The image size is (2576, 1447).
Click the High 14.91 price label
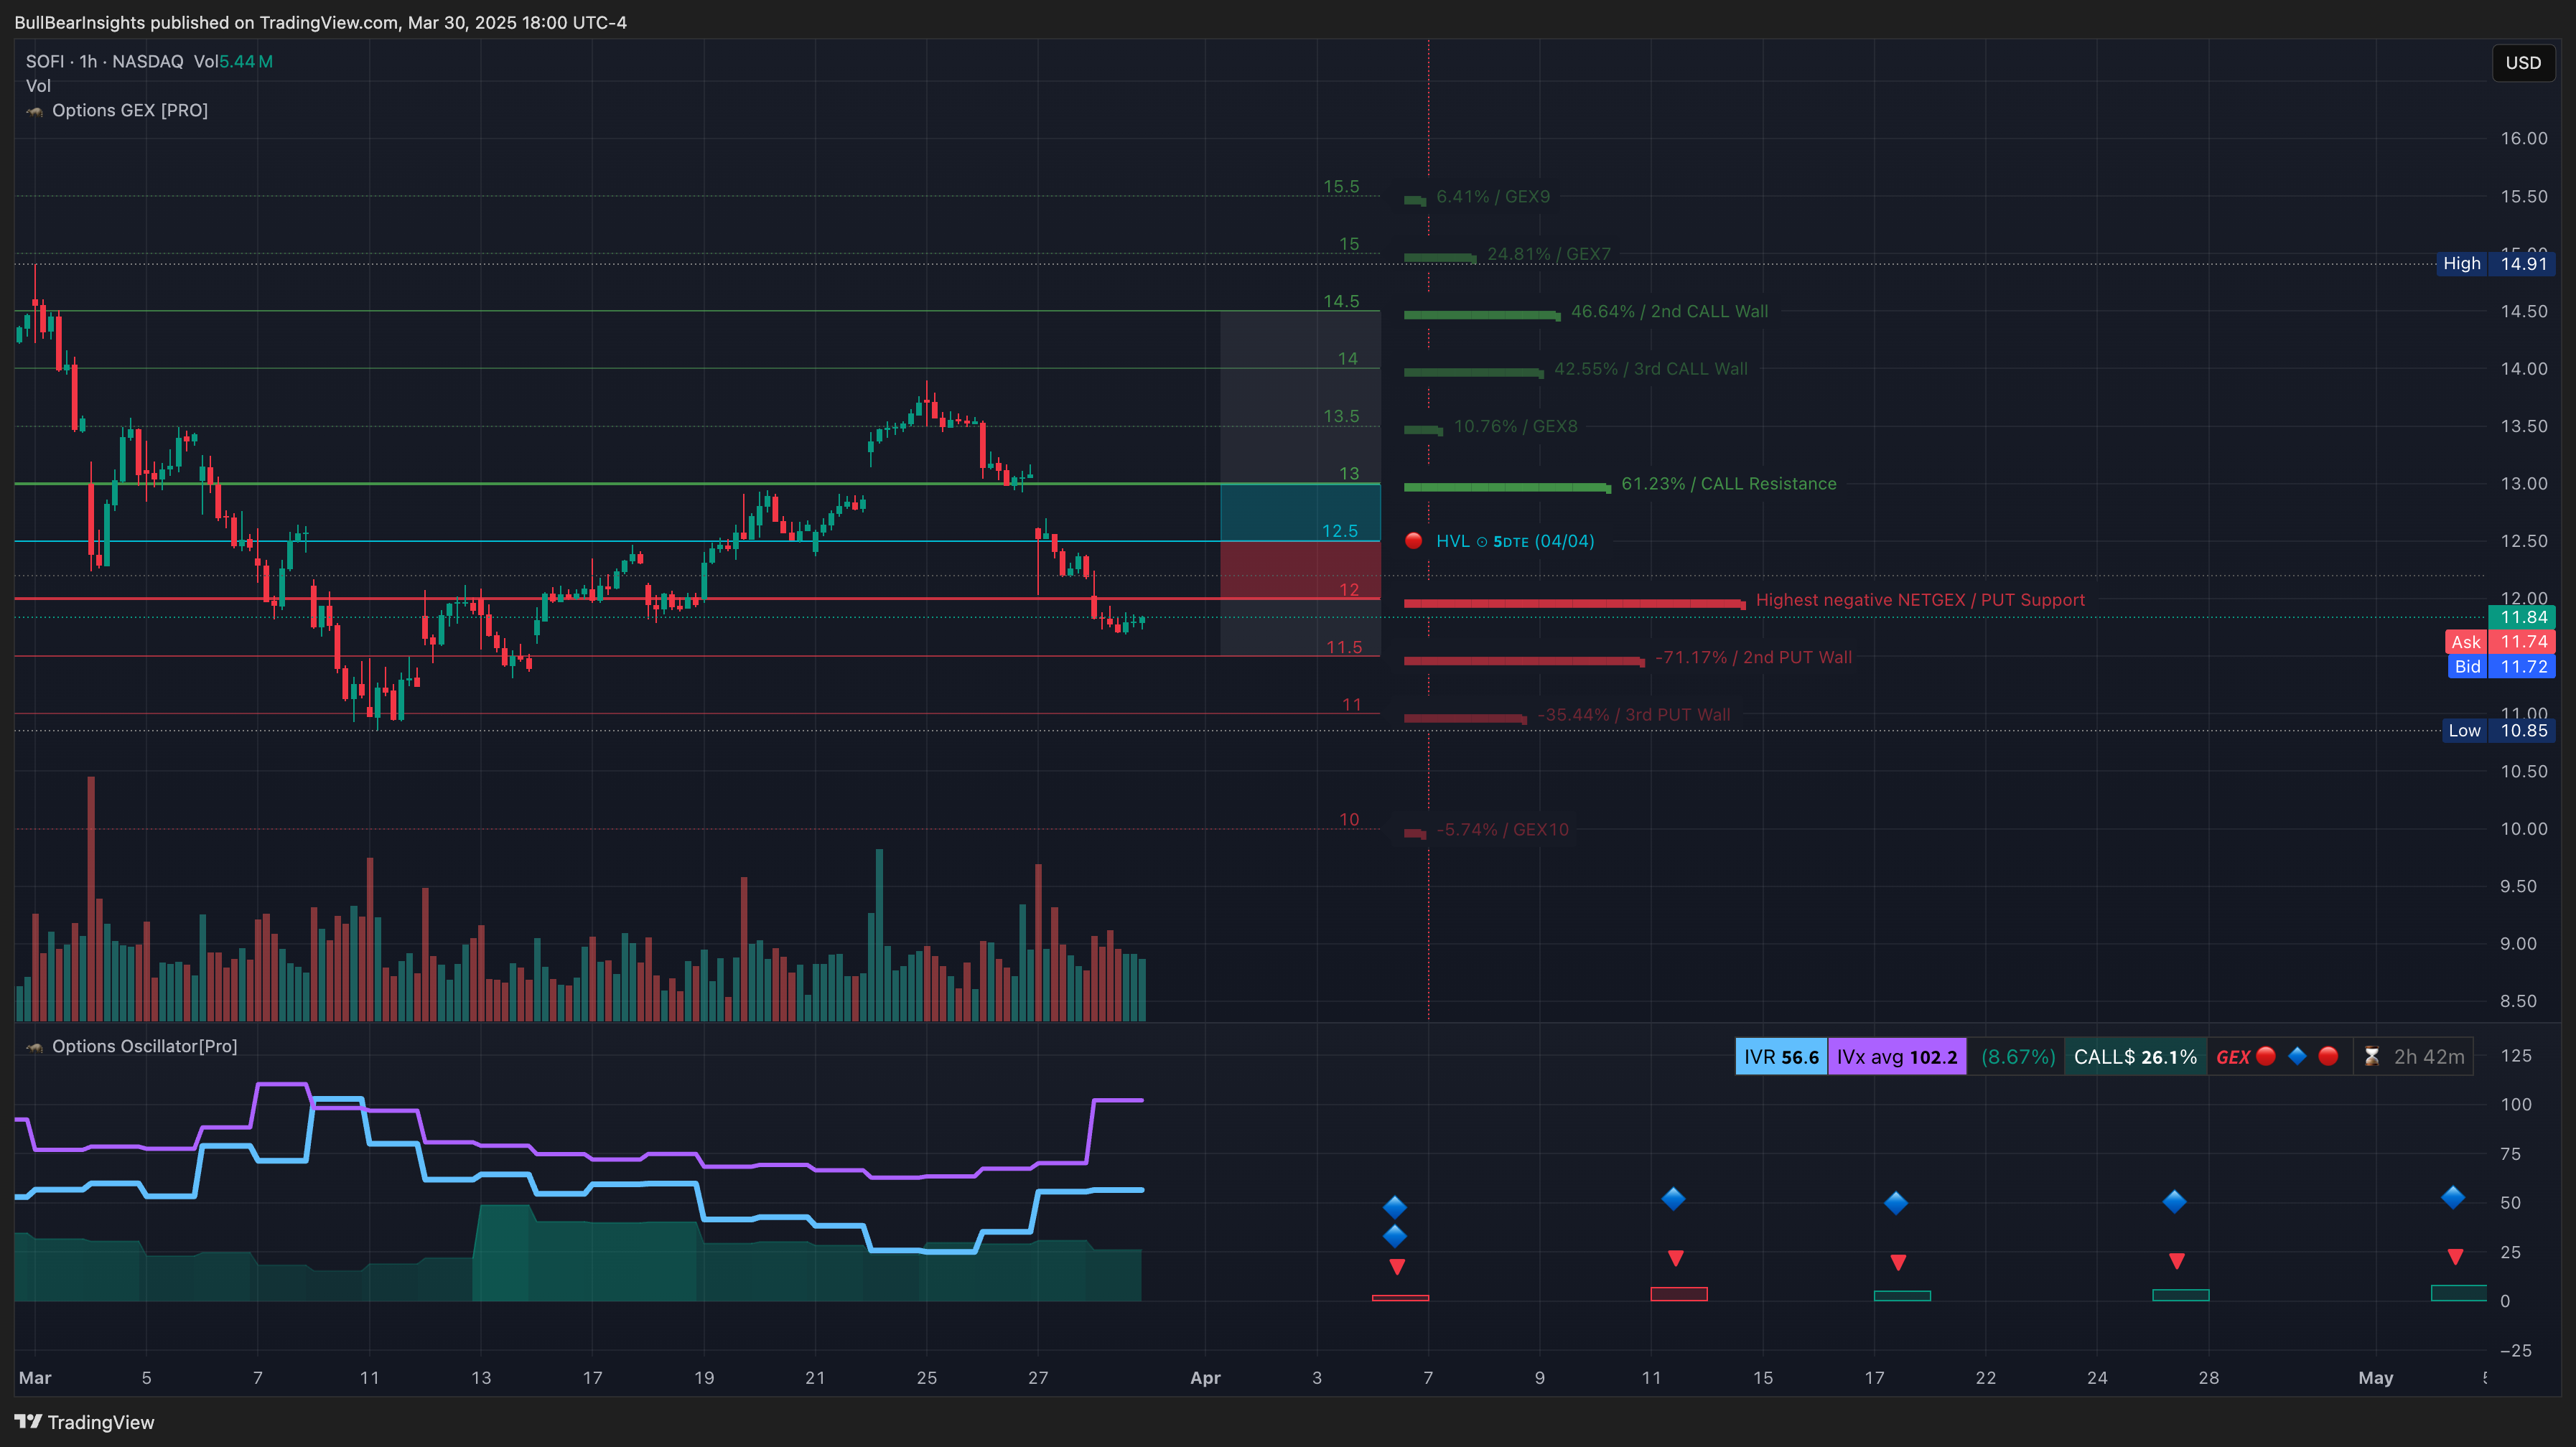coord(2495,264)
